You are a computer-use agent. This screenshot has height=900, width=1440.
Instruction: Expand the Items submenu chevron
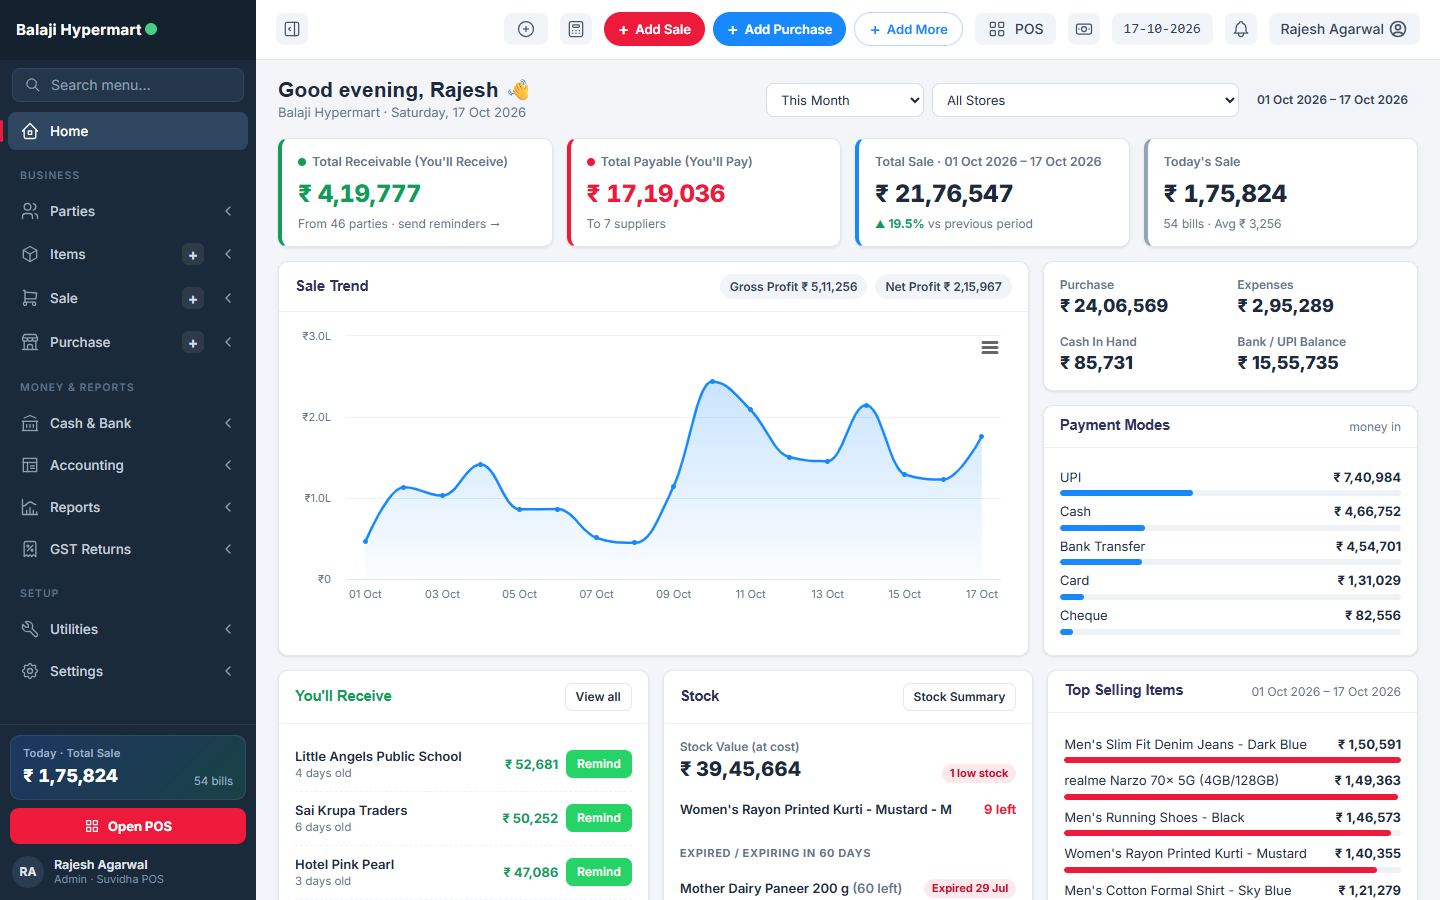pos(228,254)
